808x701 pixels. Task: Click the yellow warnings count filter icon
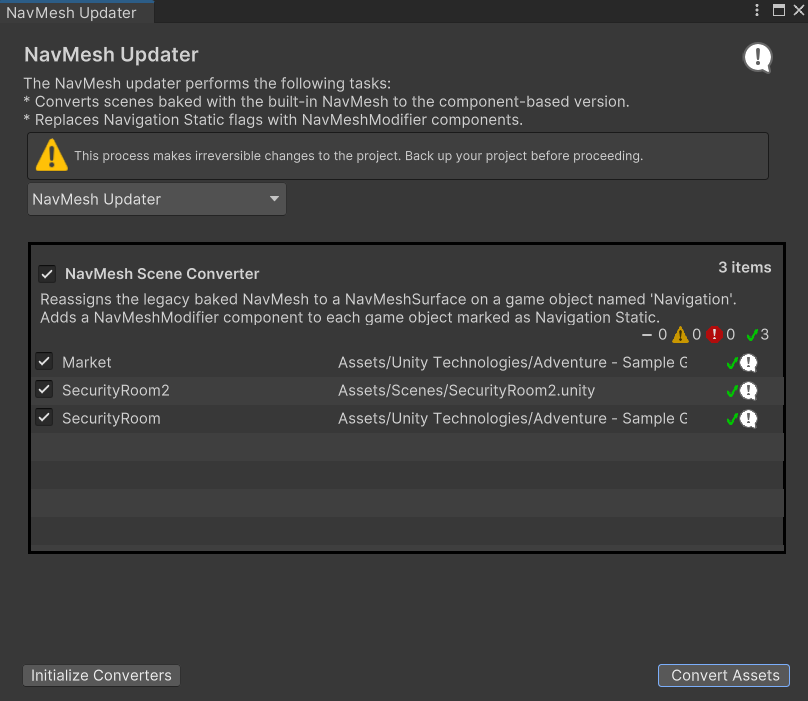(x=680, y=334)
